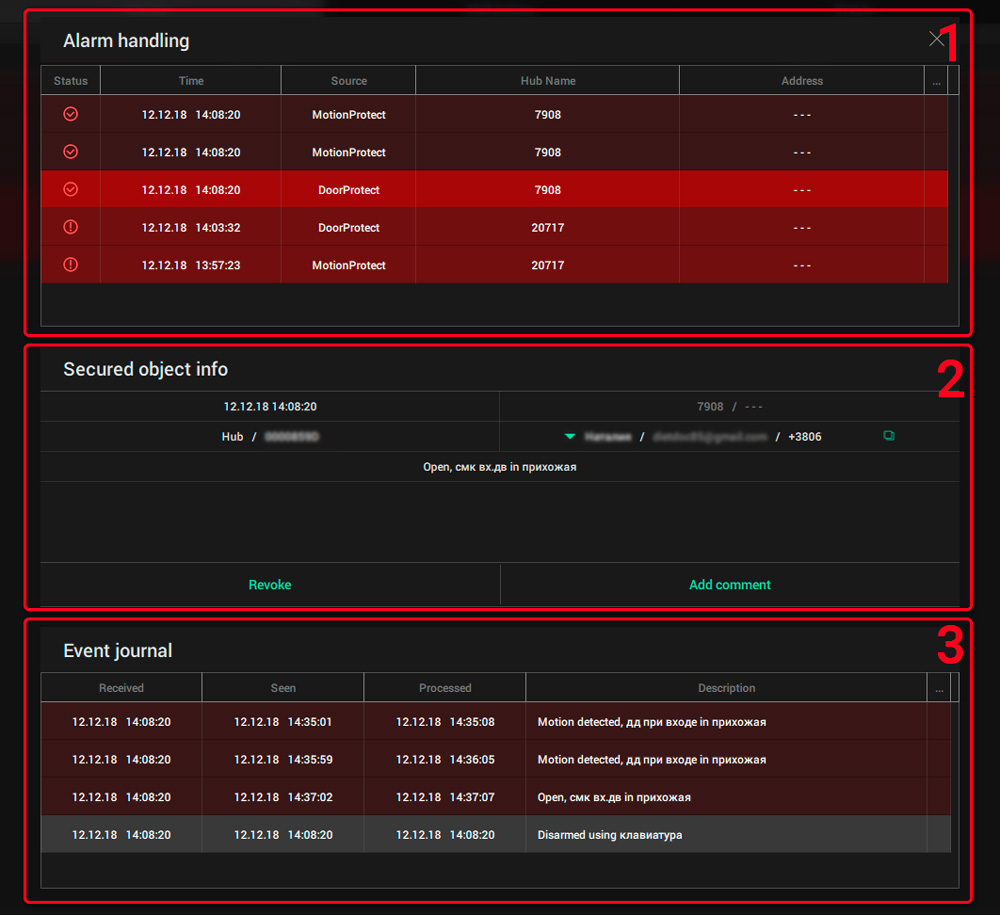Click processed time 14:37:07 in Event journal

pyautogui.click(x=445, y=797)
